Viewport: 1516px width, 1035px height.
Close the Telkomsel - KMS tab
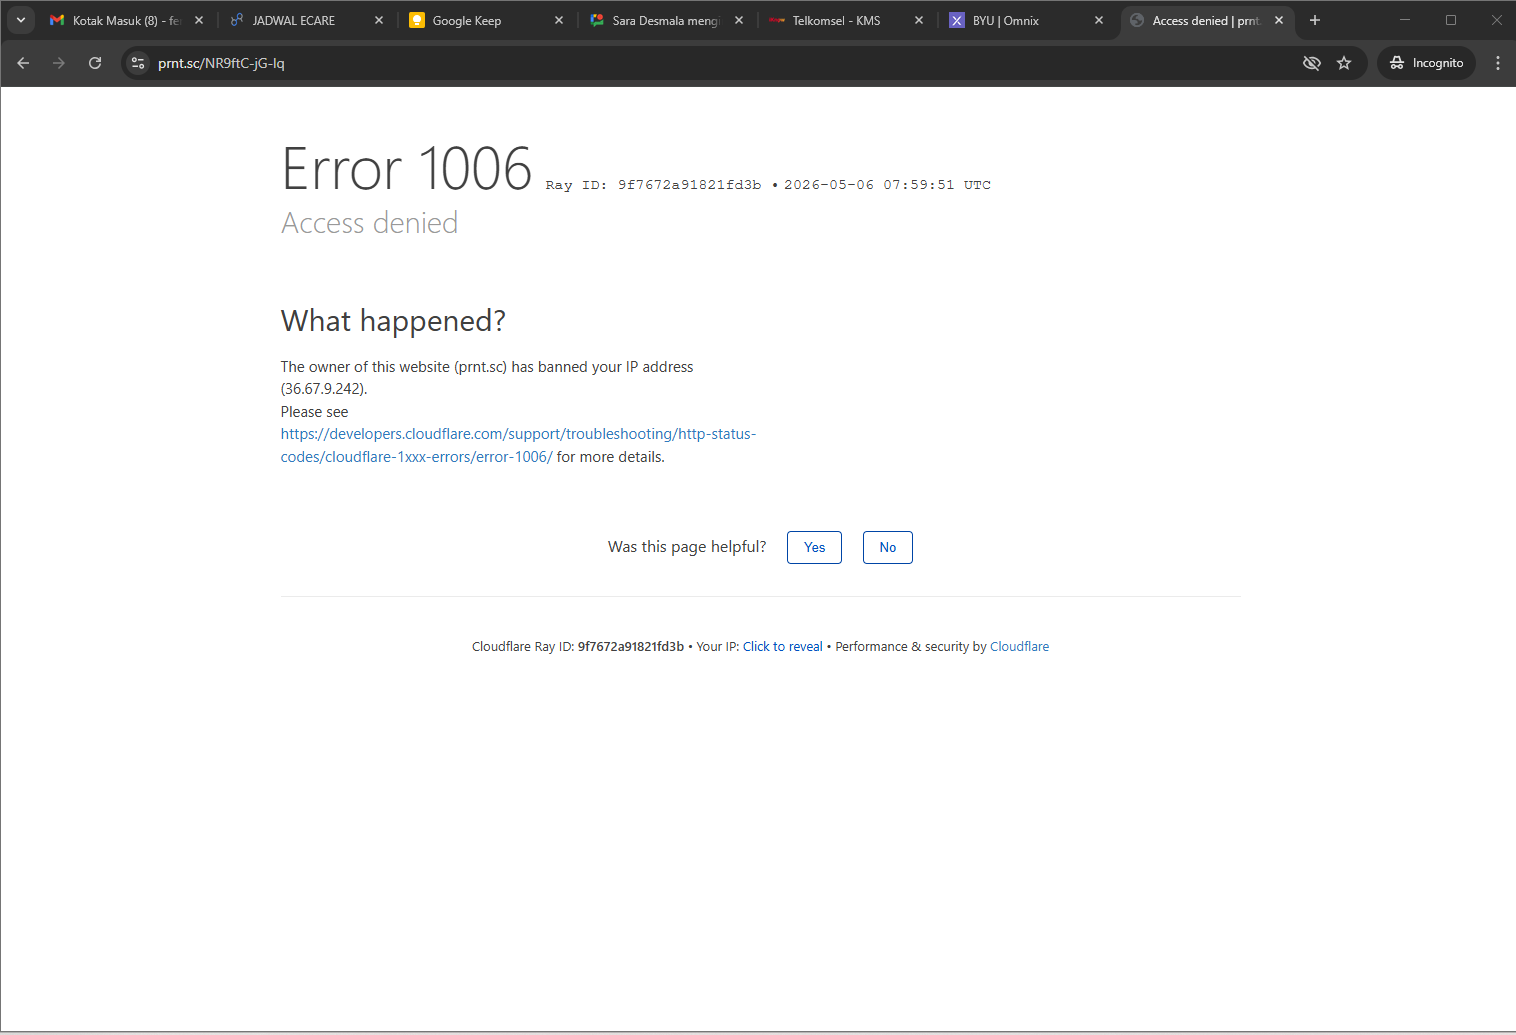pyautogui.click(x=919, y=20)
